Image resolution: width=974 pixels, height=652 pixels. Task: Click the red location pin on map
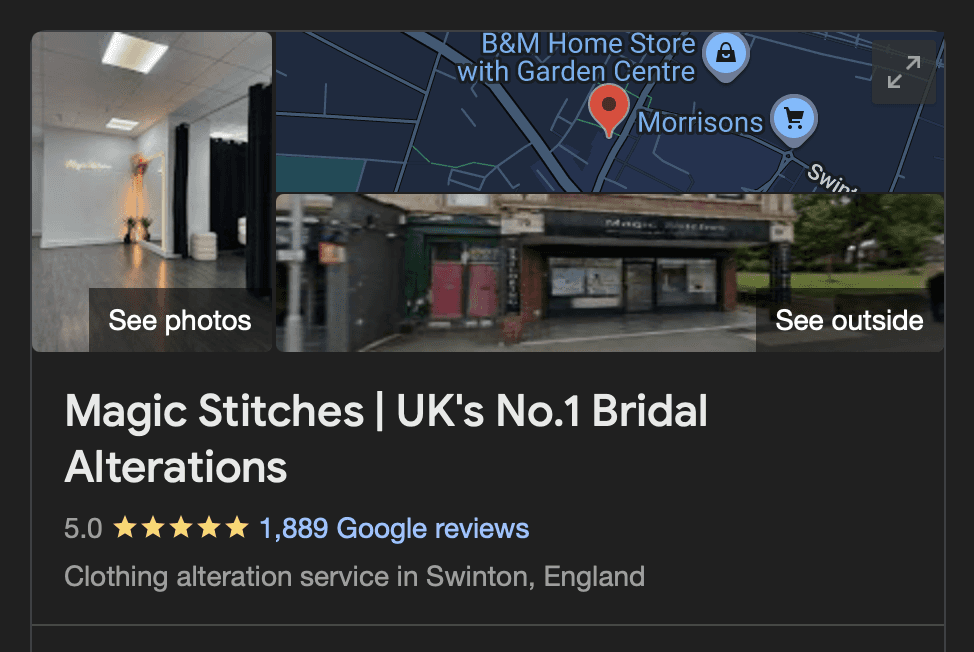click(x=609, y=111)
